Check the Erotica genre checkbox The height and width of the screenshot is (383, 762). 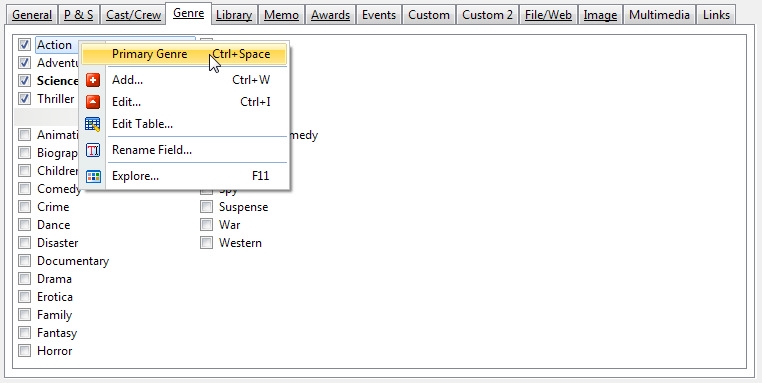coord(24,296)
